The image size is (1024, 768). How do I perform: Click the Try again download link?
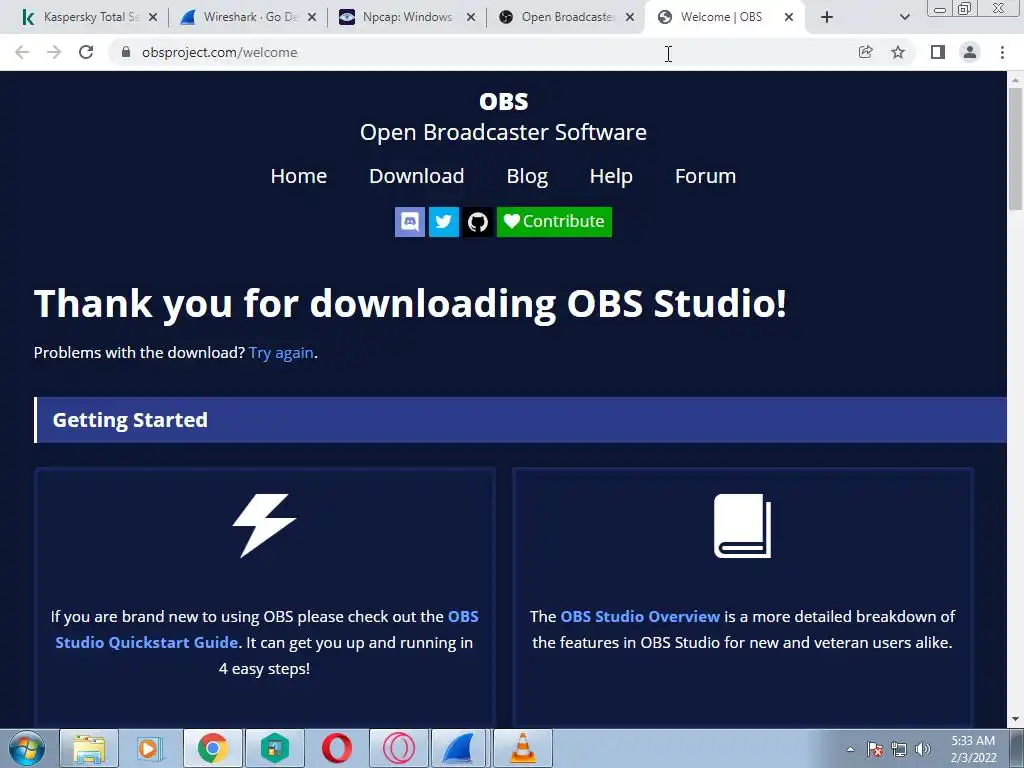[x=281, y=353]
